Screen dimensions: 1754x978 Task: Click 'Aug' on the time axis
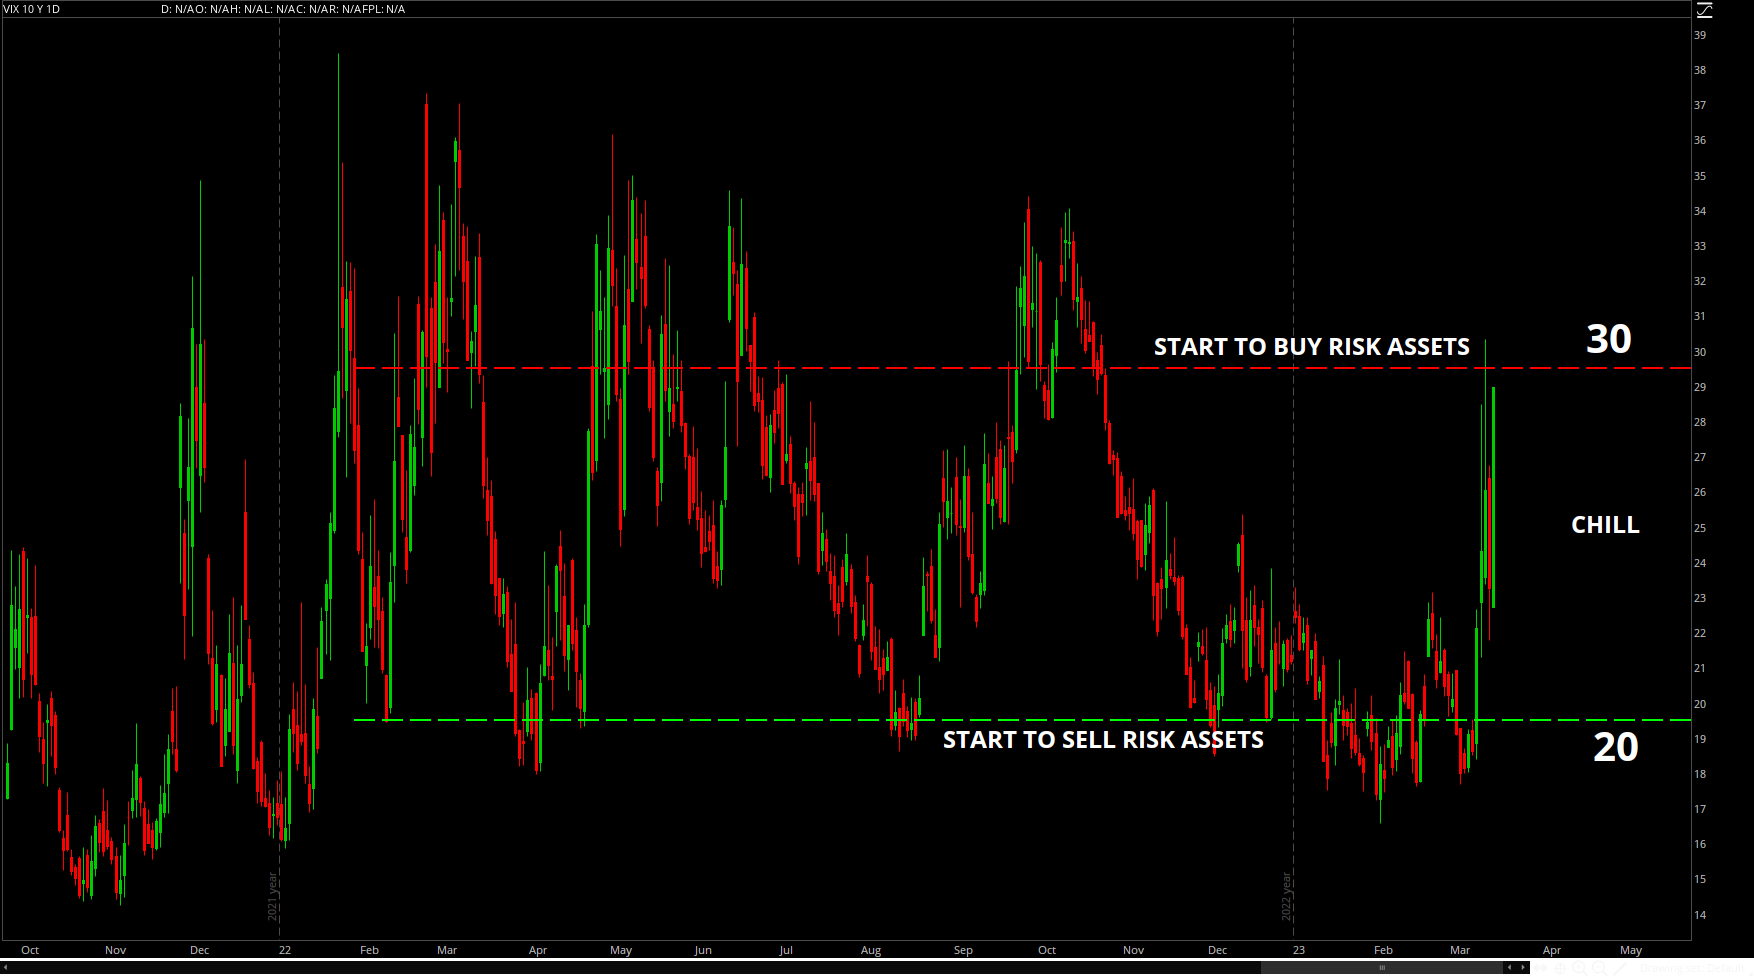(x=871, y=950)
